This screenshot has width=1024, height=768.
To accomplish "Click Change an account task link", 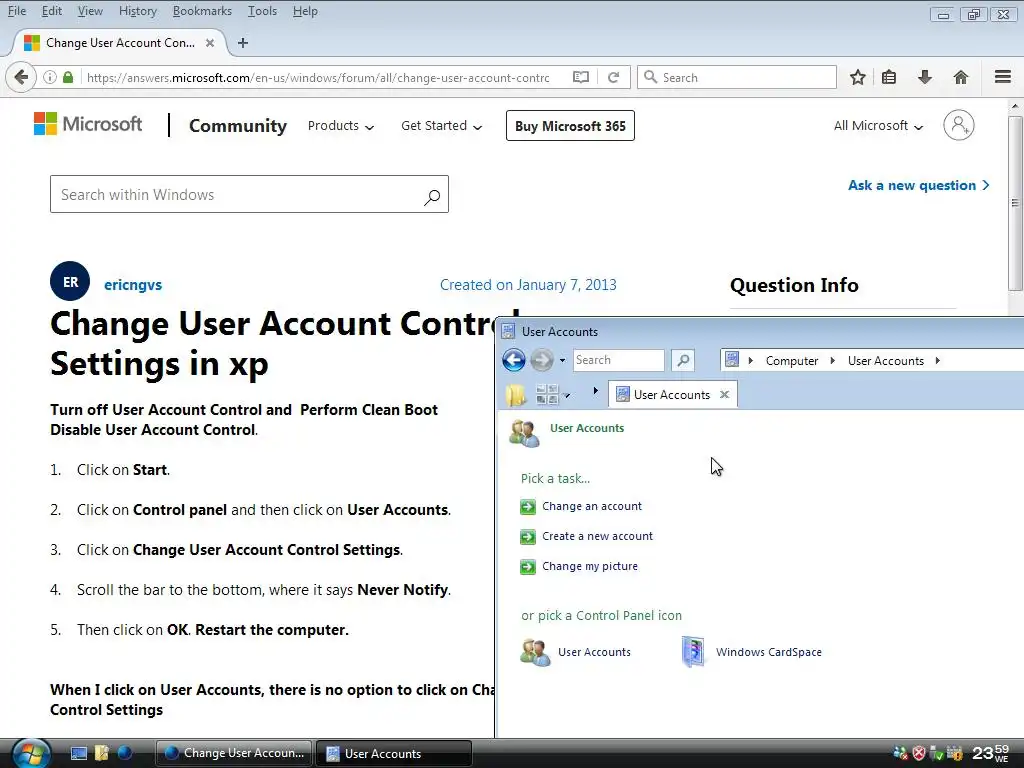I will 592,506.
